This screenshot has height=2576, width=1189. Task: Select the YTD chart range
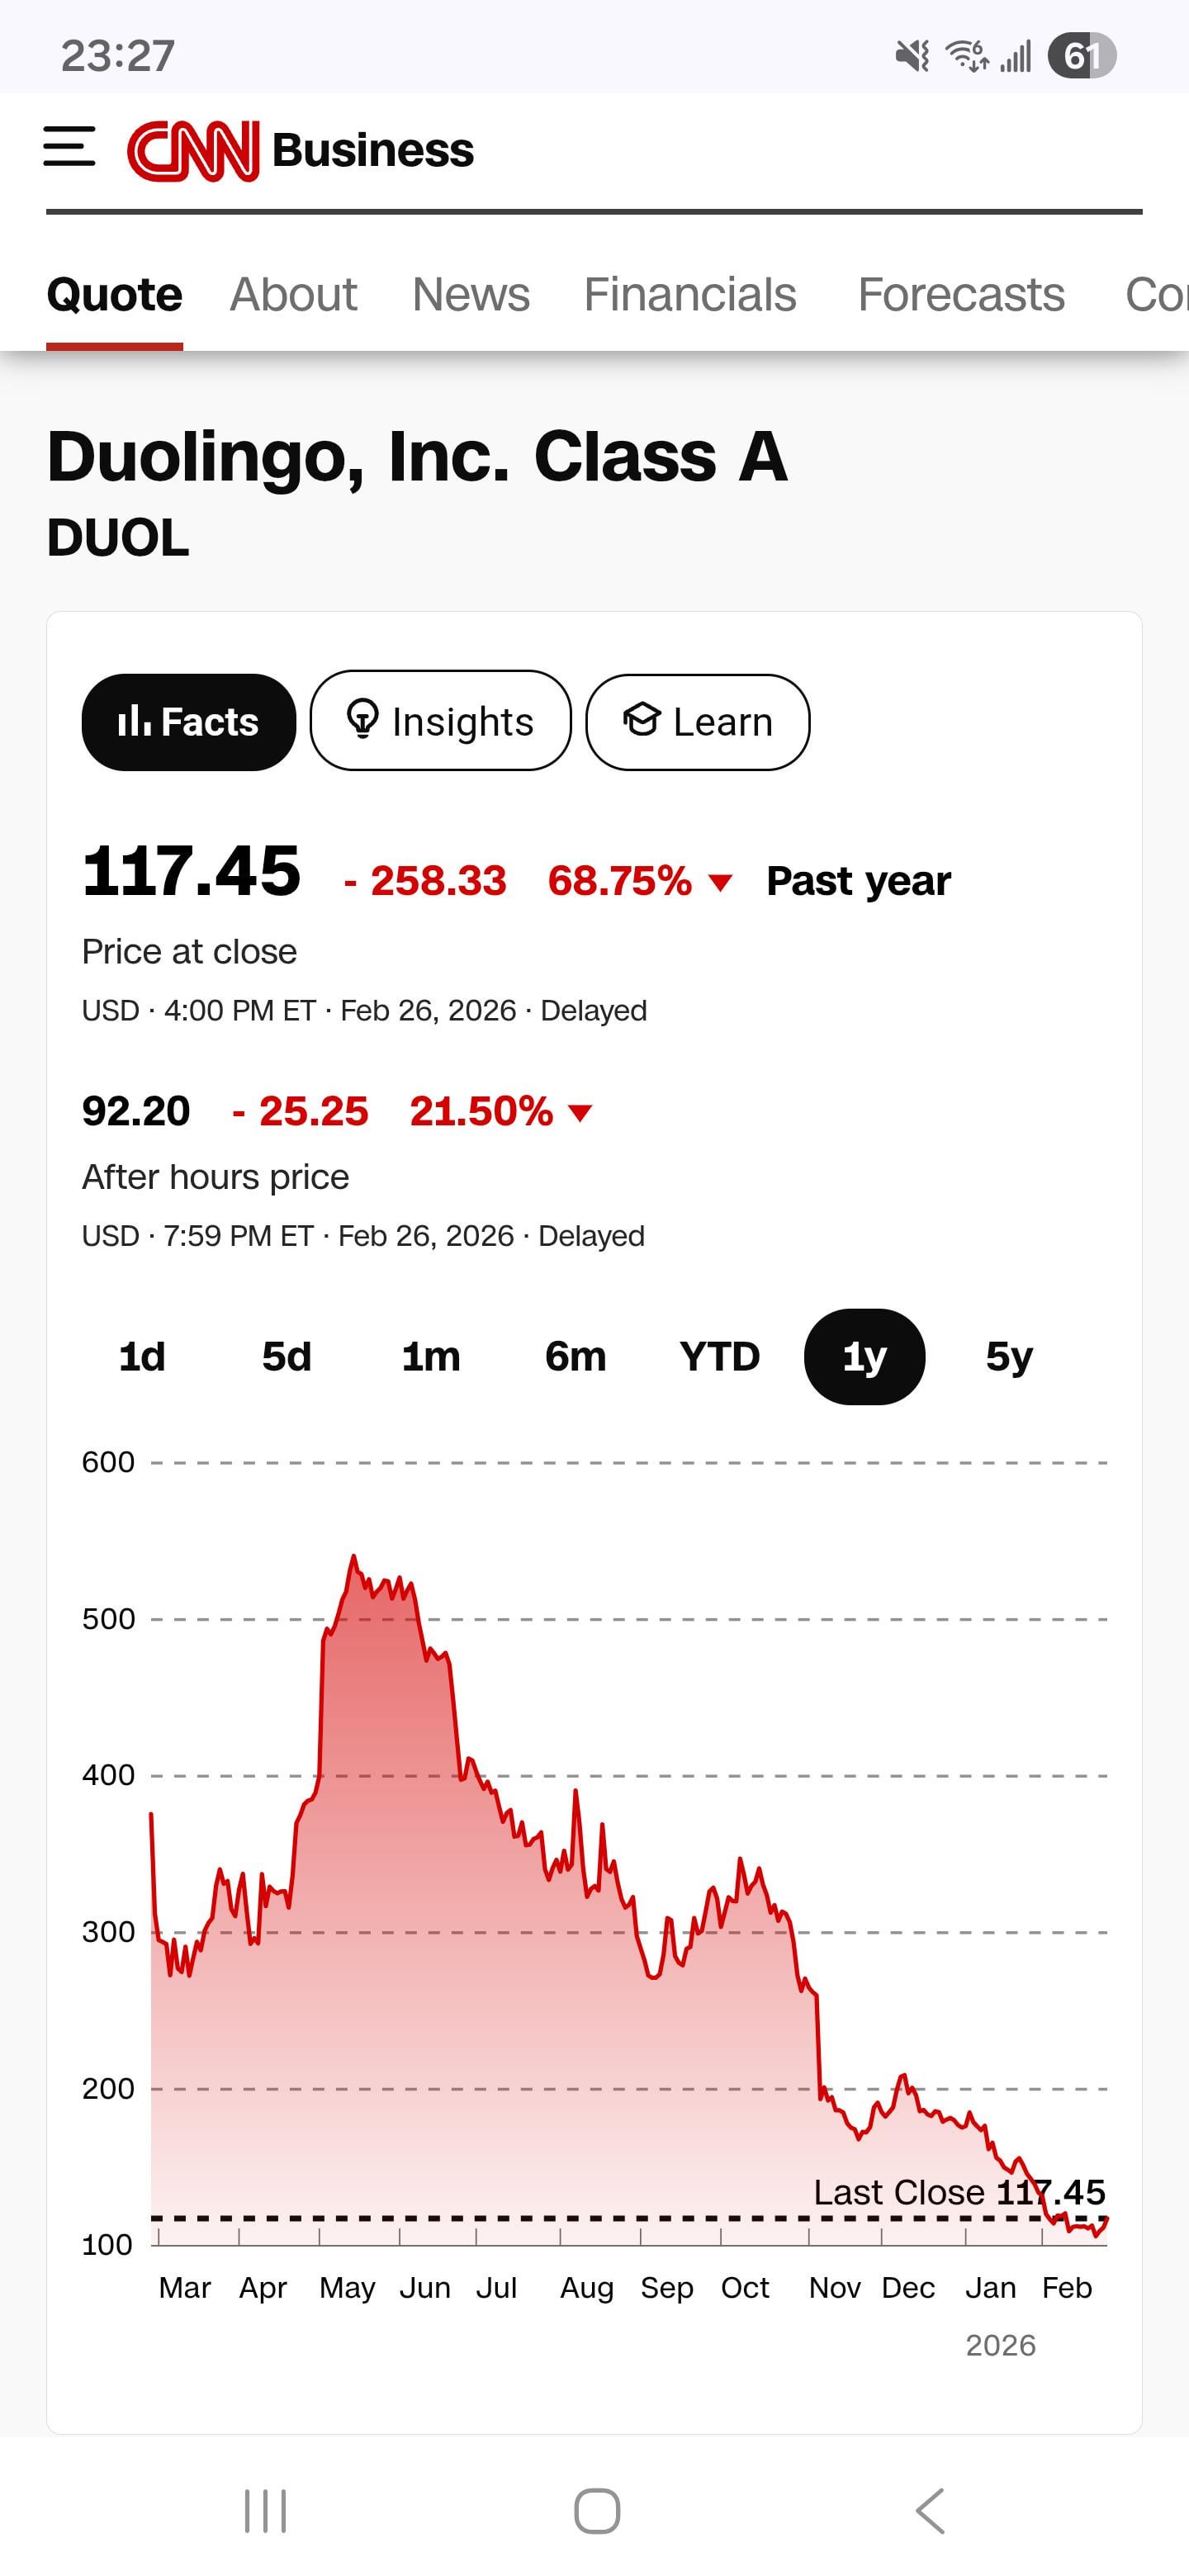click(x=719, y=1357)
